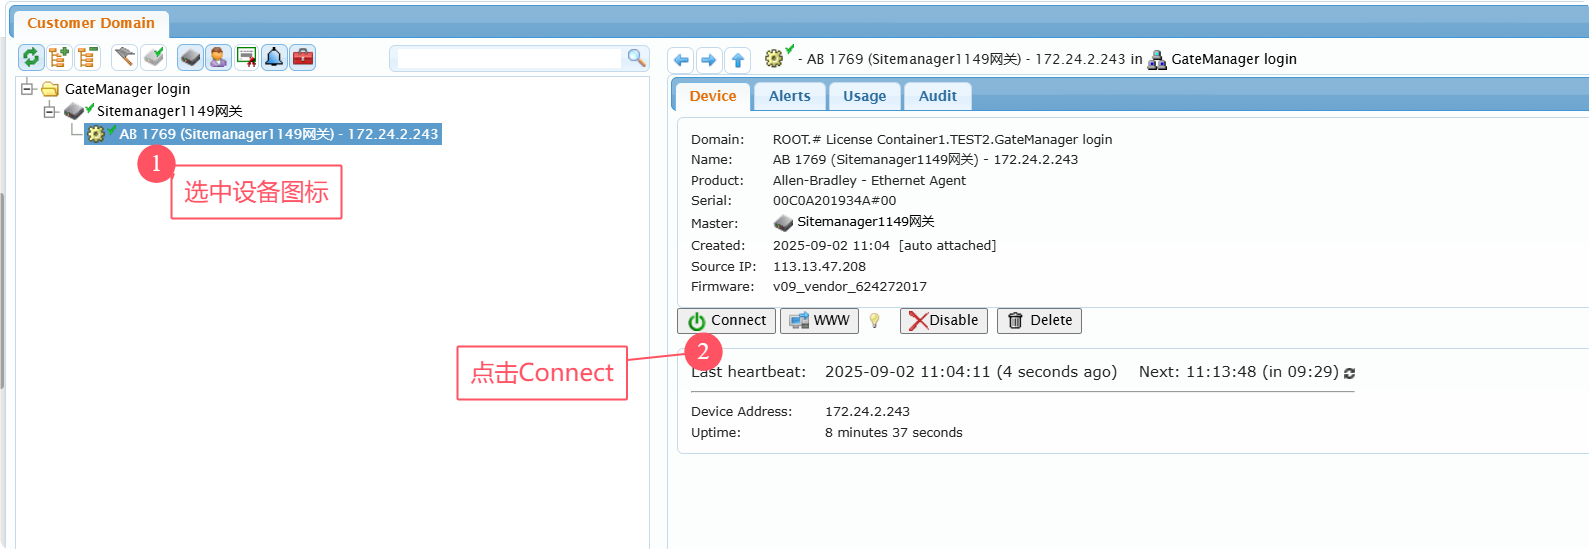
Task: Toggle the certificate licenses filter icon
Action: point(246,58)
